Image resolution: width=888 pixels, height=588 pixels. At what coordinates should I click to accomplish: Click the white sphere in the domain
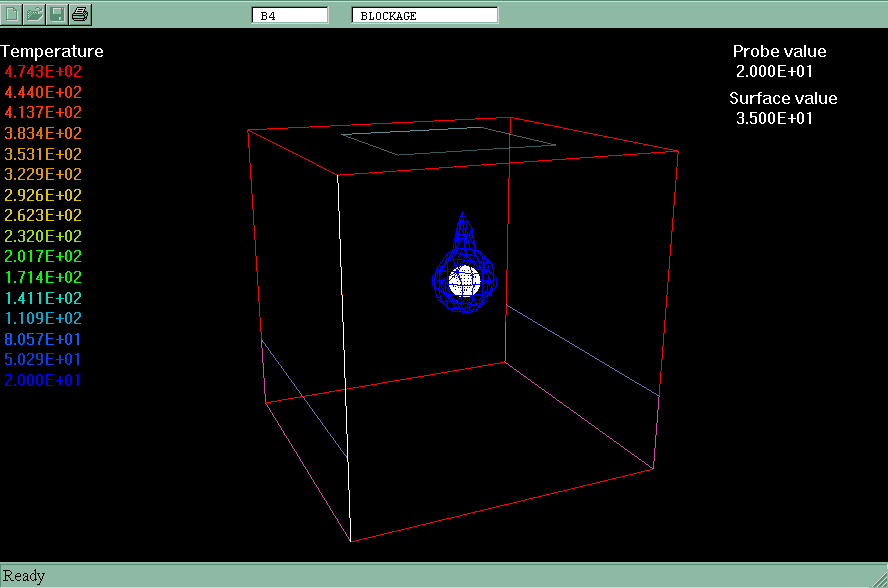point(465,282)
